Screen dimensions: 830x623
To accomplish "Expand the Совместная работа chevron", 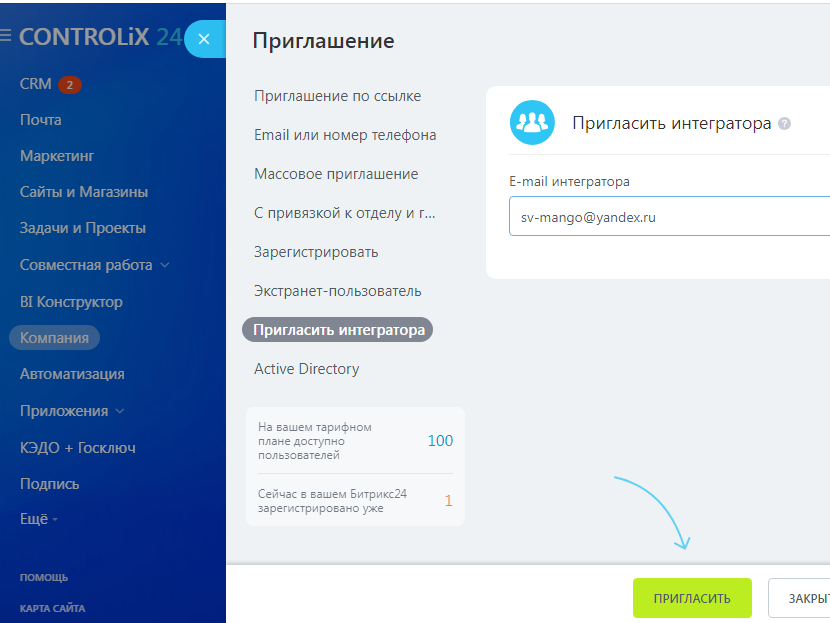I will 165,265.
